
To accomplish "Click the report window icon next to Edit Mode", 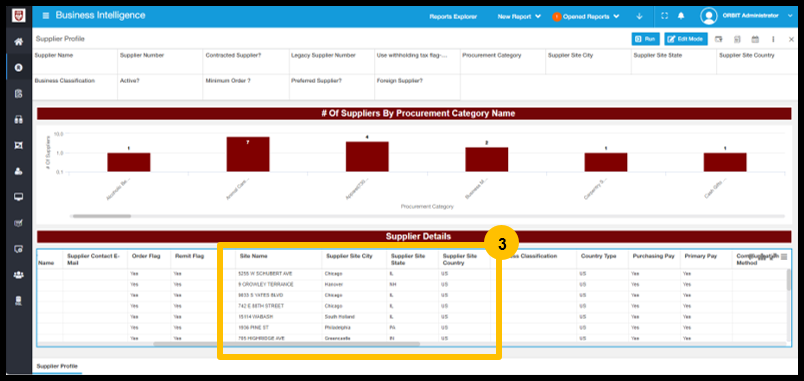I will 719,39.
